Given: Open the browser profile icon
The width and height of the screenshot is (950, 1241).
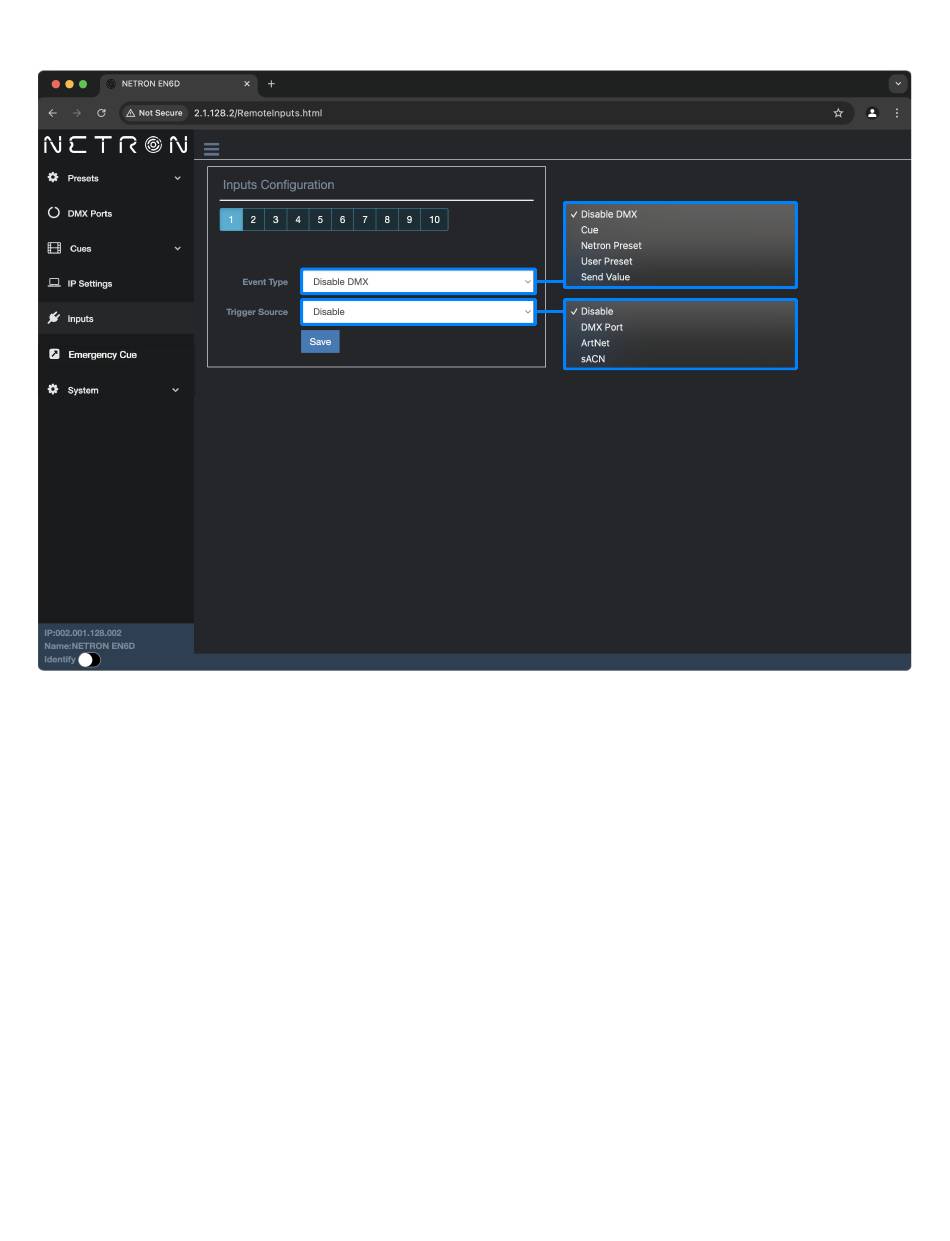Looking at the screenshot, I should 872,113.
